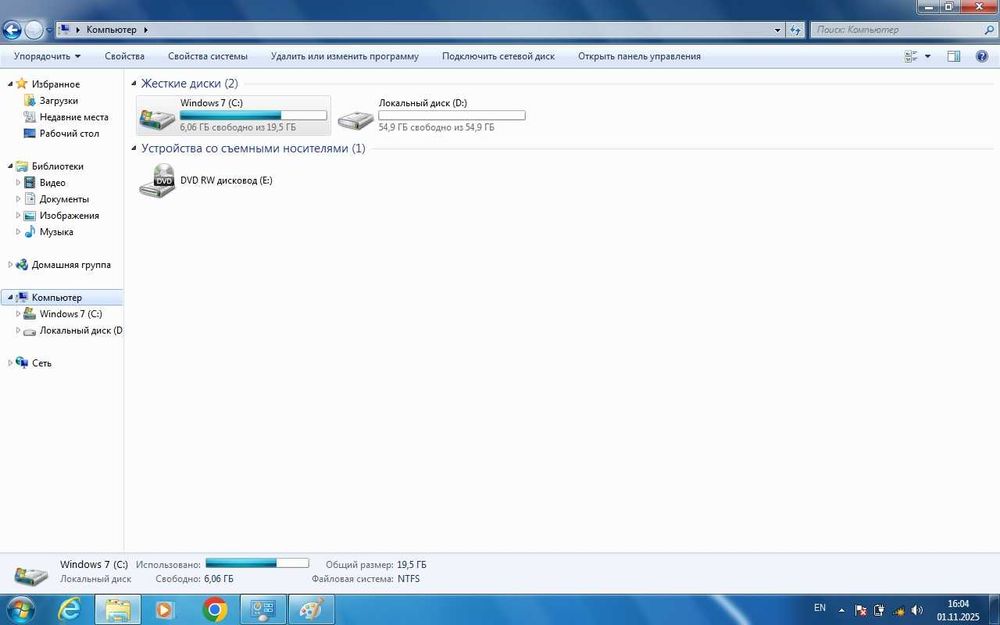Expand 'Windows 7 (C:)' in the tree
Viewport: 1000px width, 625px height.
pos(18,314)
